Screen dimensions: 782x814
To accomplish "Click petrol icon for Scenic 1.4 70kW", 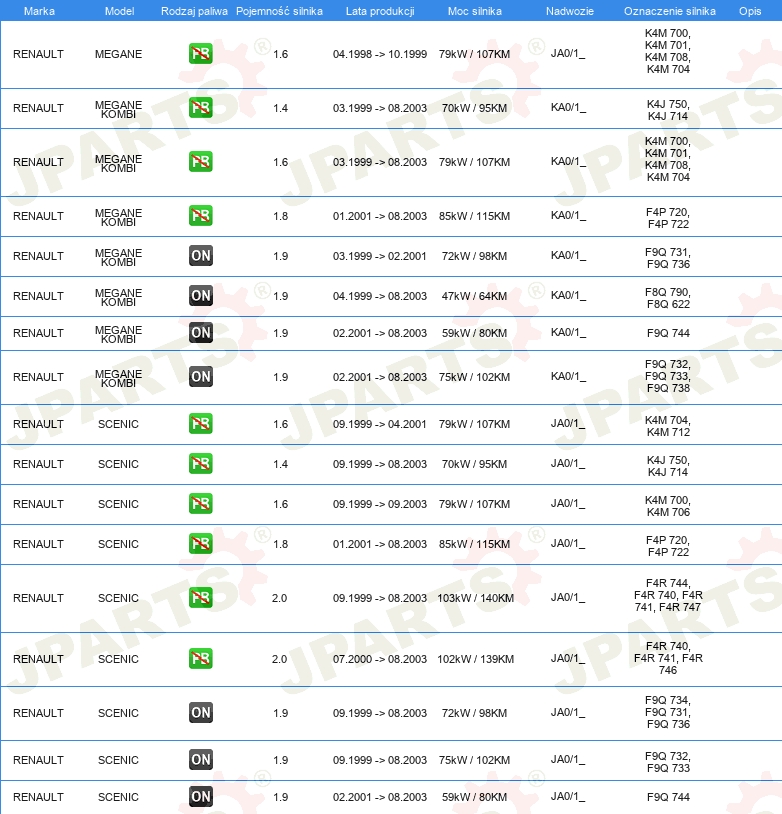I will tap(200, 464).
